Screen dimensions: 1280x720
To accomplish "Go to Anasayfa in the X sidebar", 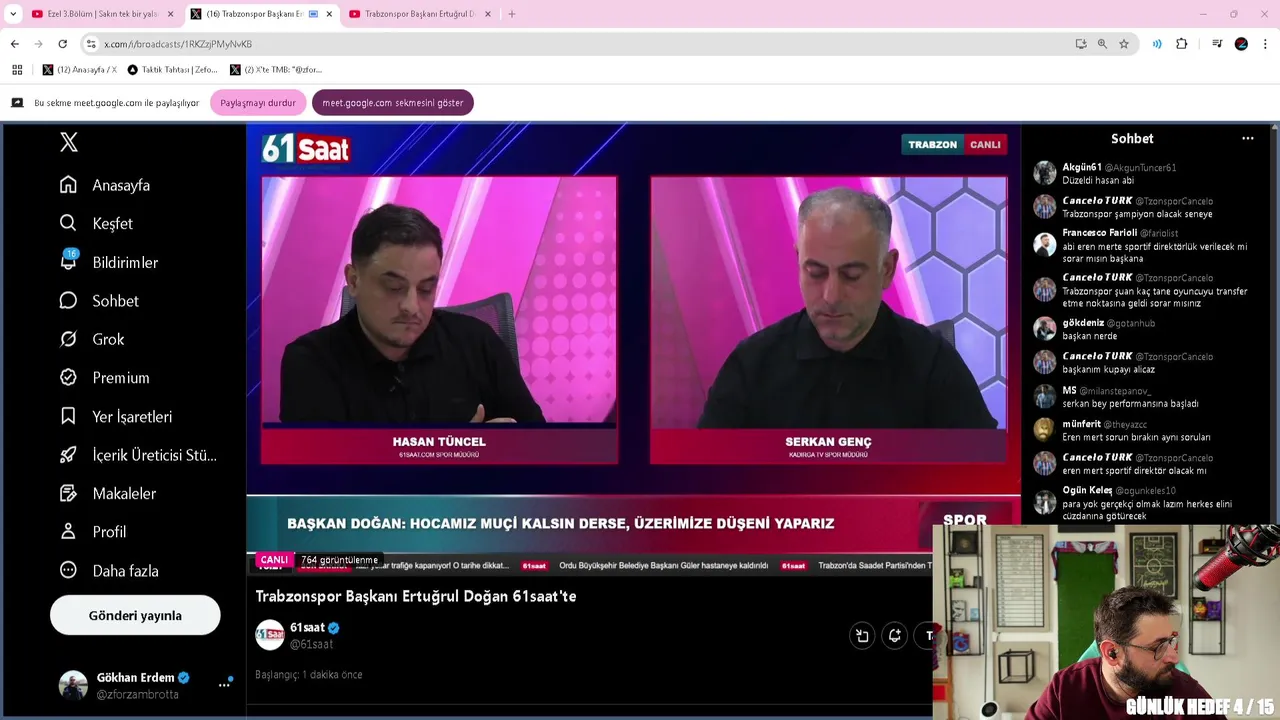I will coord(105,185).
